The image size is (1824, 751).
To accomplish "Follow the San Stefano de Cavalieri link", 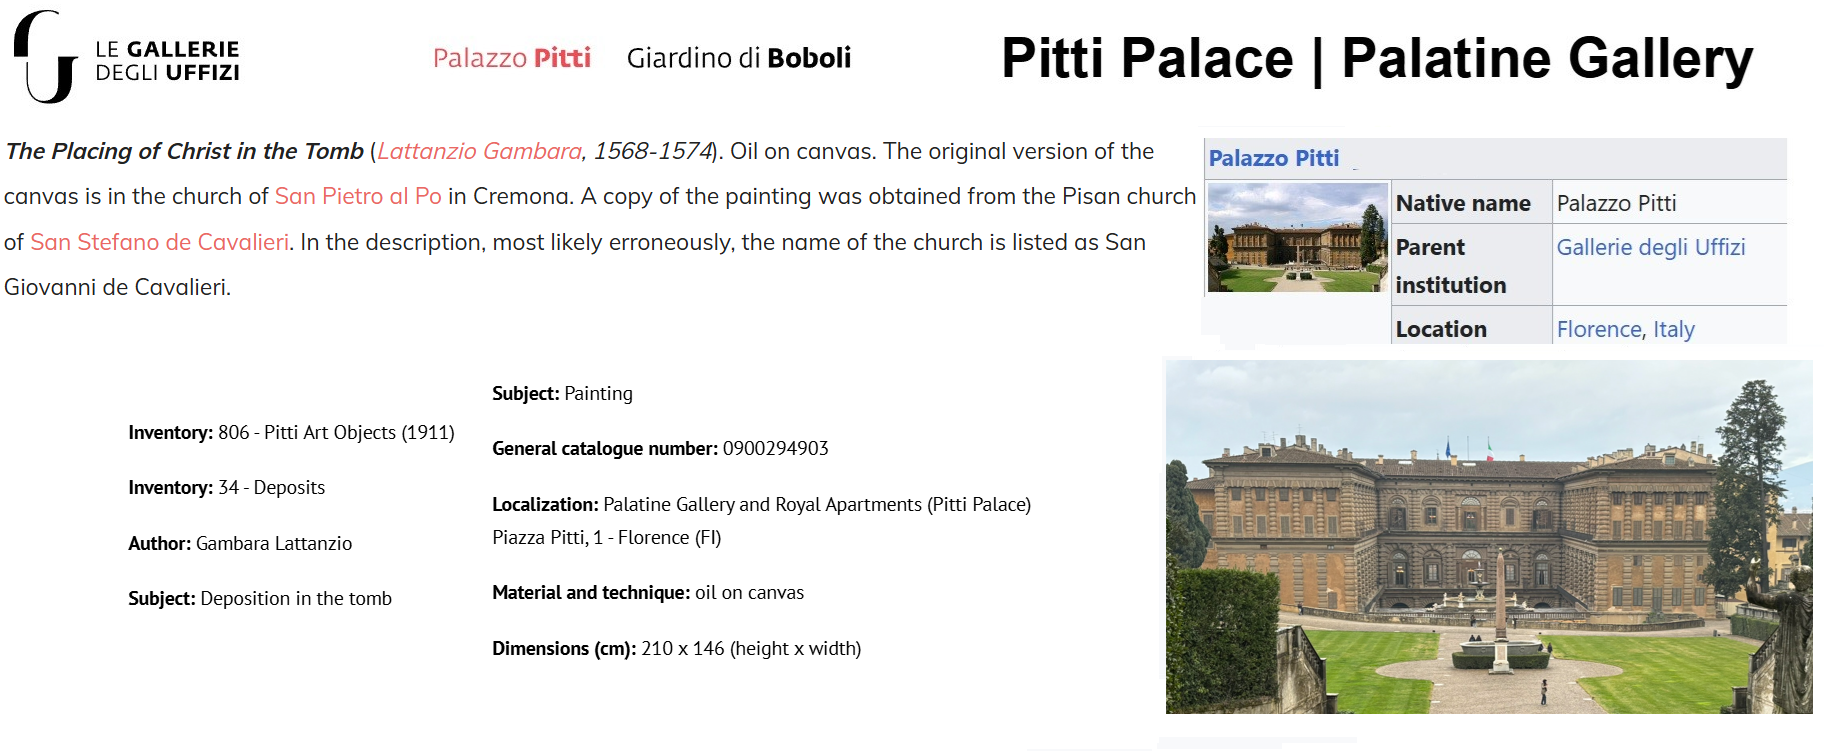I will (x=160, y=242).
